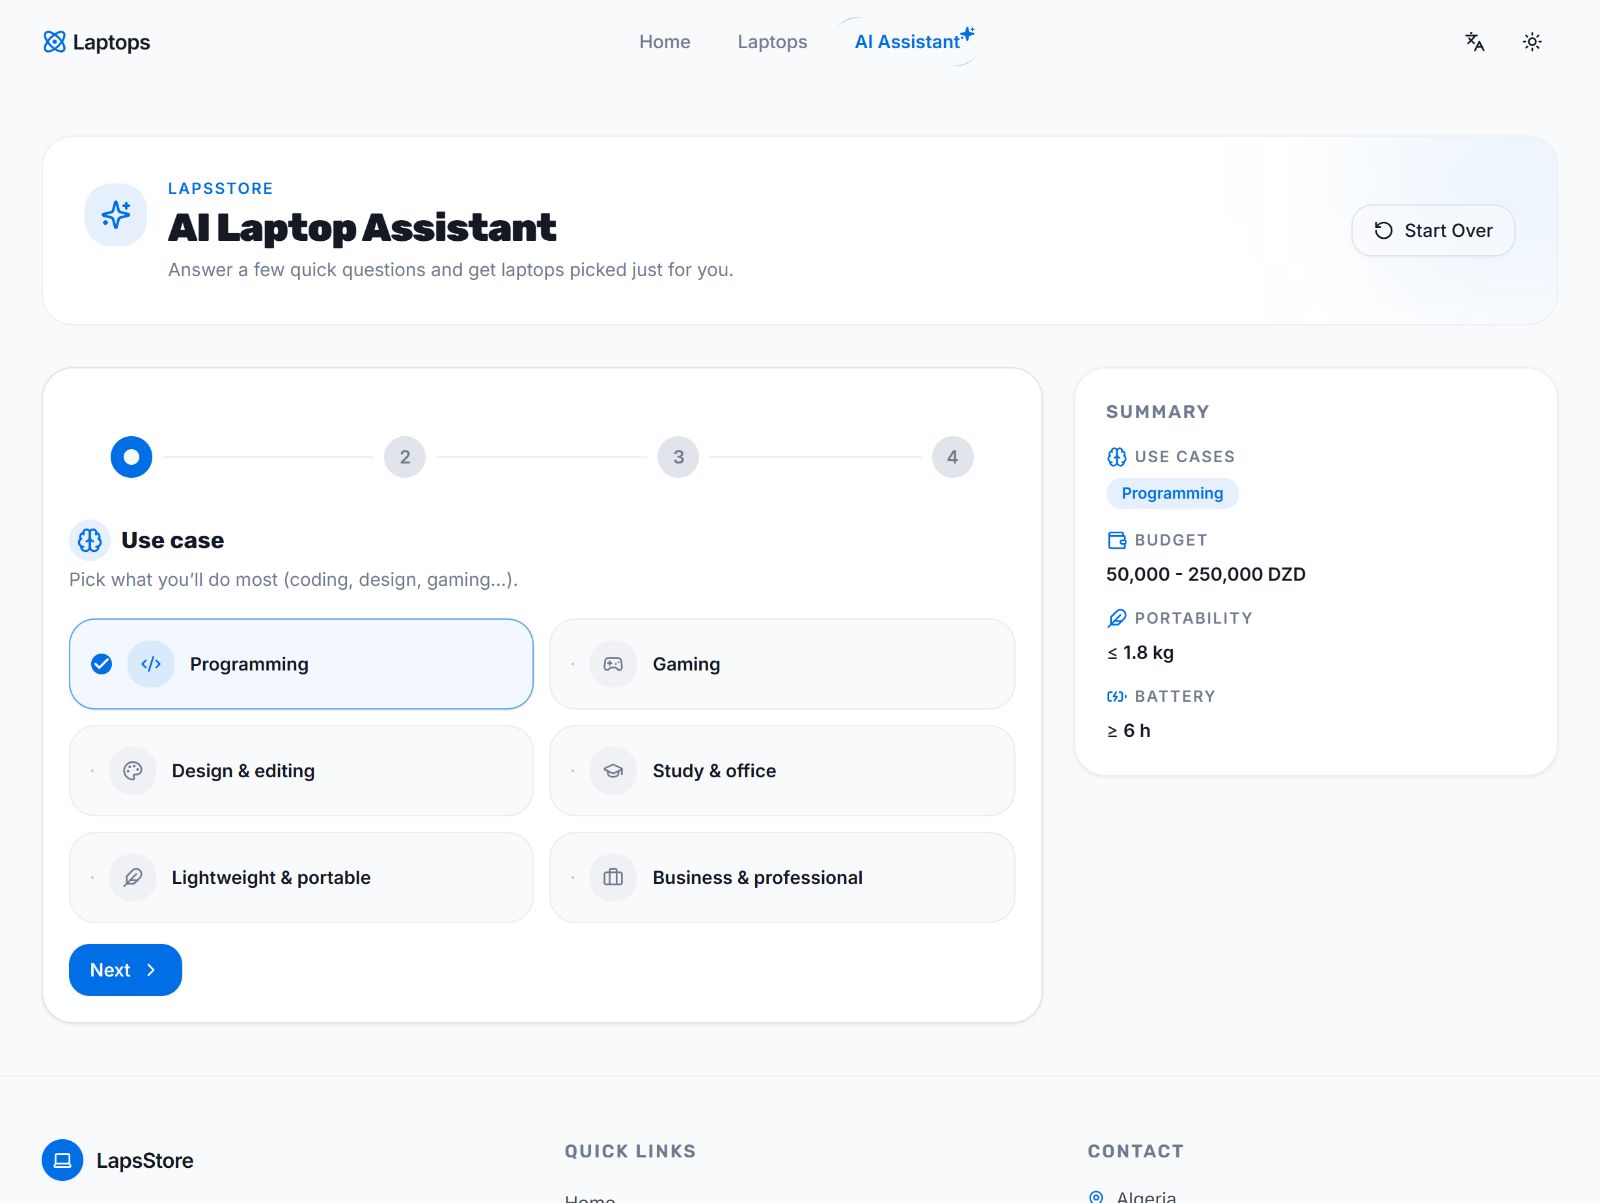Image resolution: width=1600 pixels, height=1203 pixels.
Task: Click the gamepad icon on Gaming
Action: 613,664
